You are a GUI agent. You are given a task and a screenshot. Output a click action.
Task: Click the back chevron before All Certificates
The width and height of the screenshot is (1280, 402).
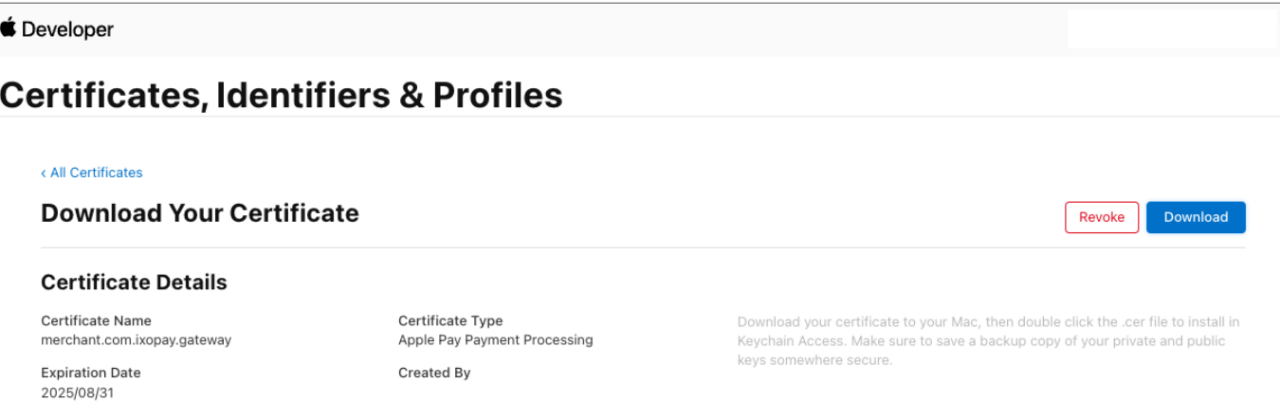point(43,173)
